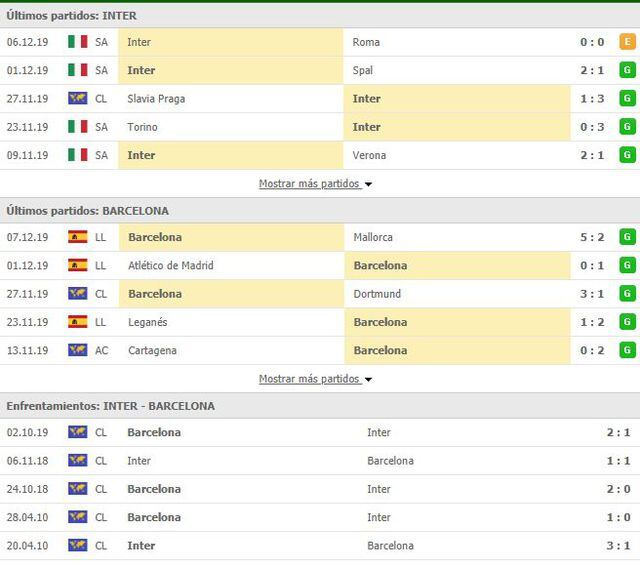Click Champions League icon for 02.10.19 match
Viewport: 640px width, 568px height.
click(x=77, y=433)
